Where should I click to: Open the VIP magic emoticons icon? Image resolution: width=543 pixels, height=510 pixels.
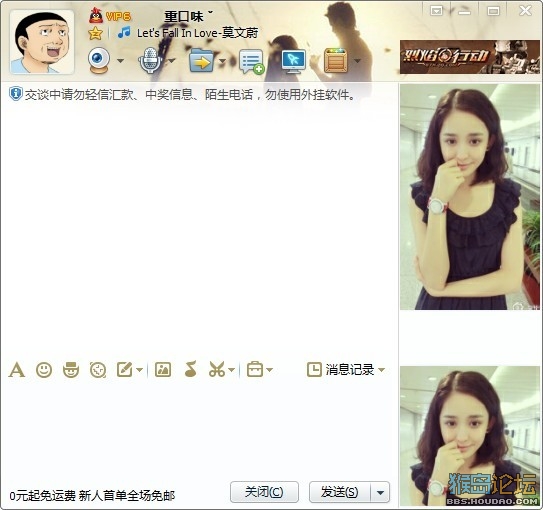tap(71, 369)
